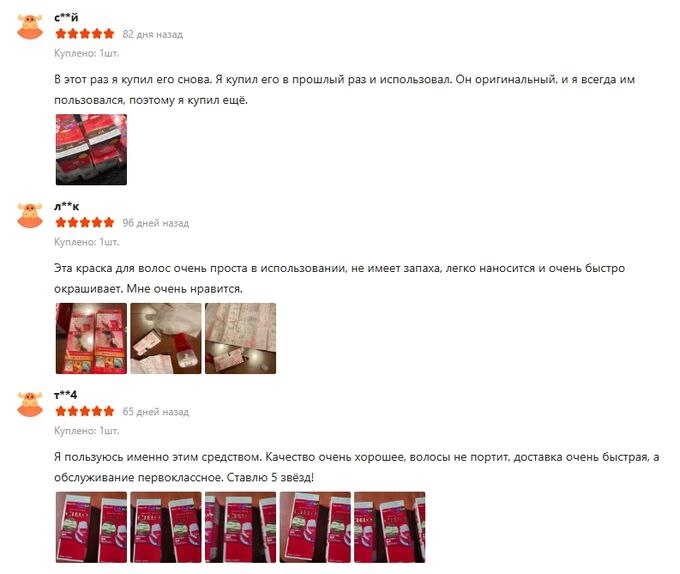Viewport: 680px width, 574px height.
Task: Click the username т**4
Action: coord(65,395)
